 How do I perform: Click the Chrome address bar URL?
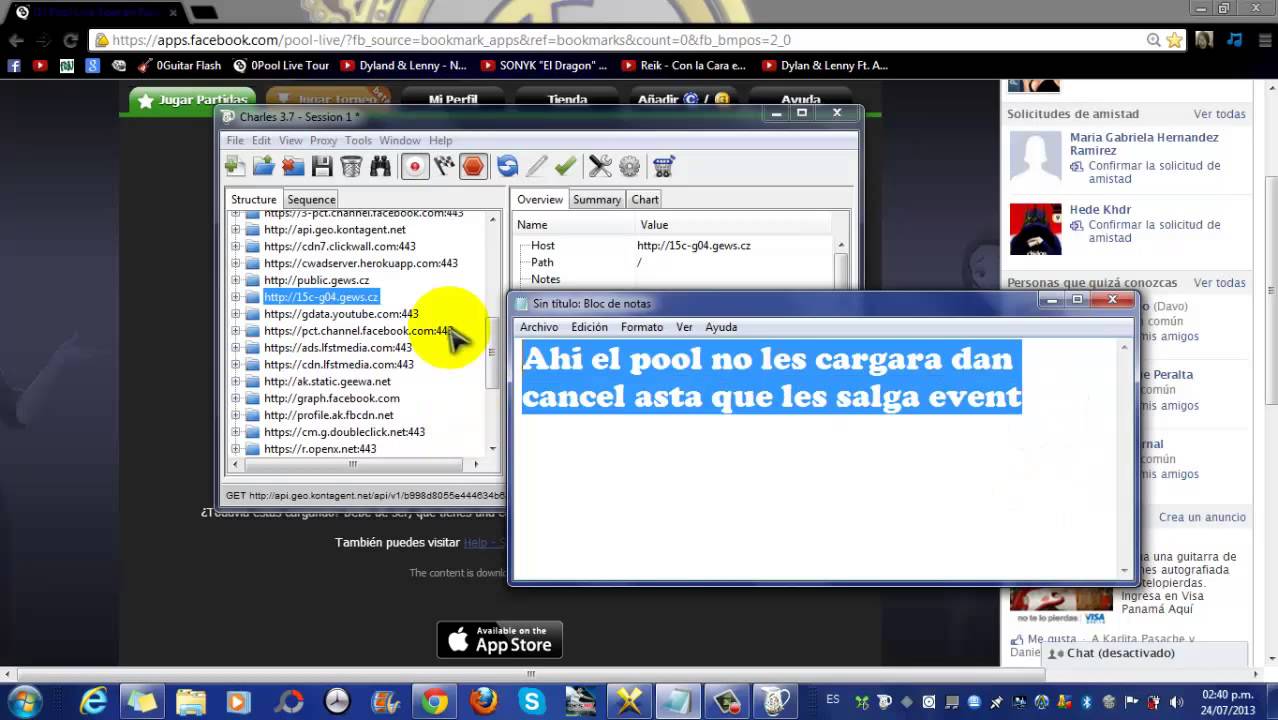coord(451,40)
